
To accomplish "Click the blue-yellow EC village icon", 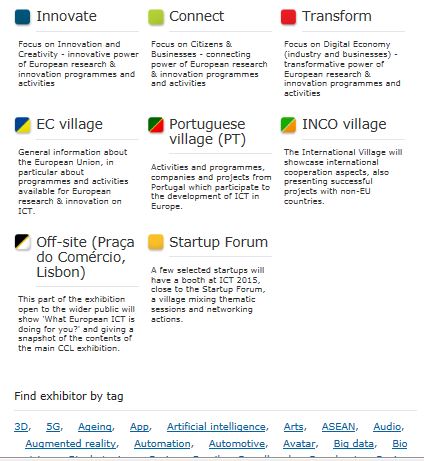I will tap(23, 125).
